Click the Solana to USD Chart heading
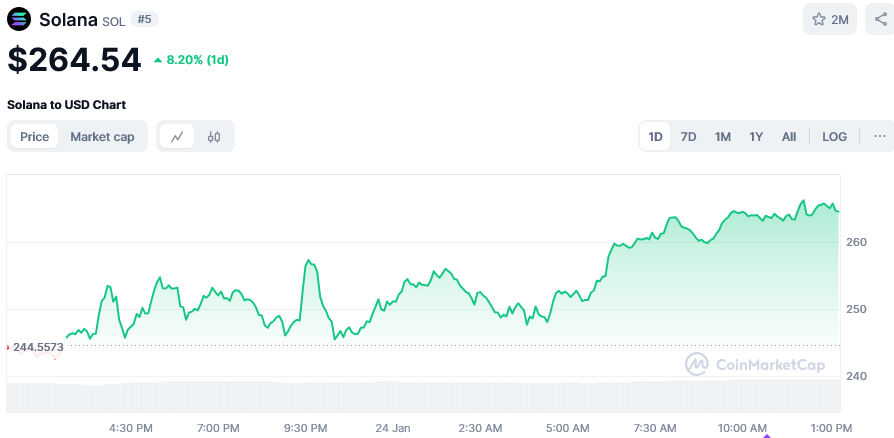894x438 pixels. (x=66, y=105)
